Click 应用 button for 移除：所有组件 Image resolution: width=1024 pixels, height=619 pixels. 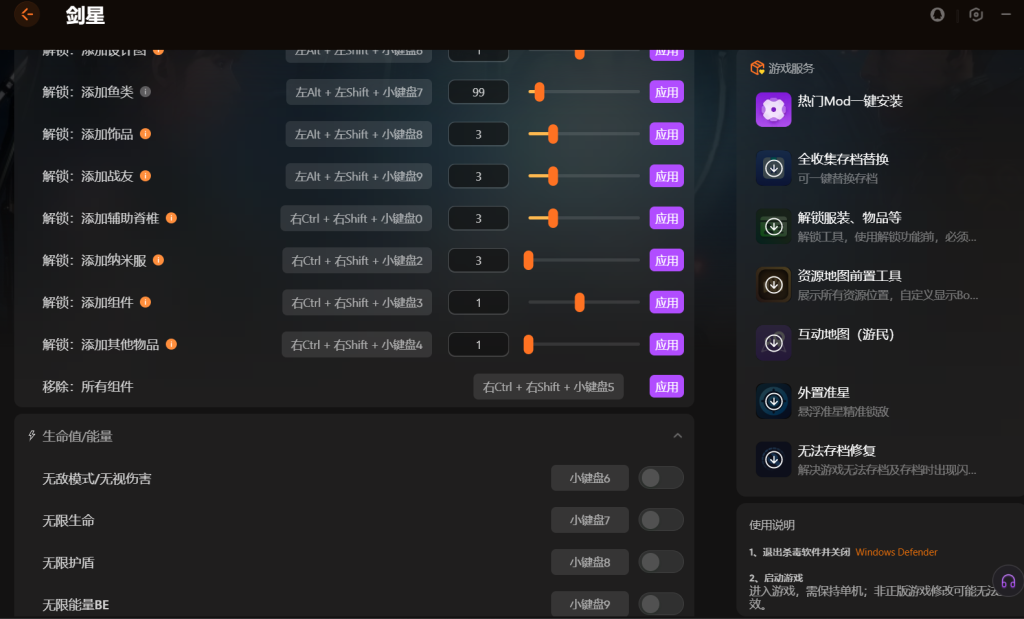tap(666, 386)
